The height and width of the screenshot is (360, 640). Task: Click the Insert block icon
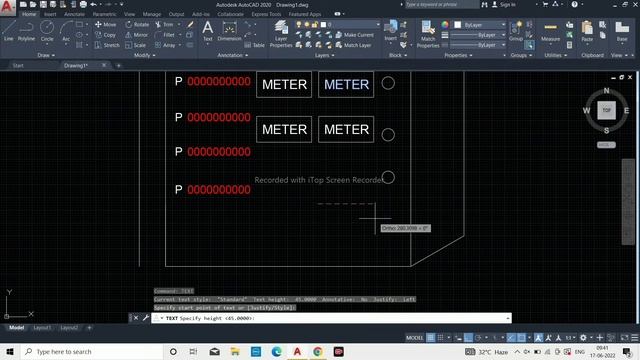pos(391,30)
